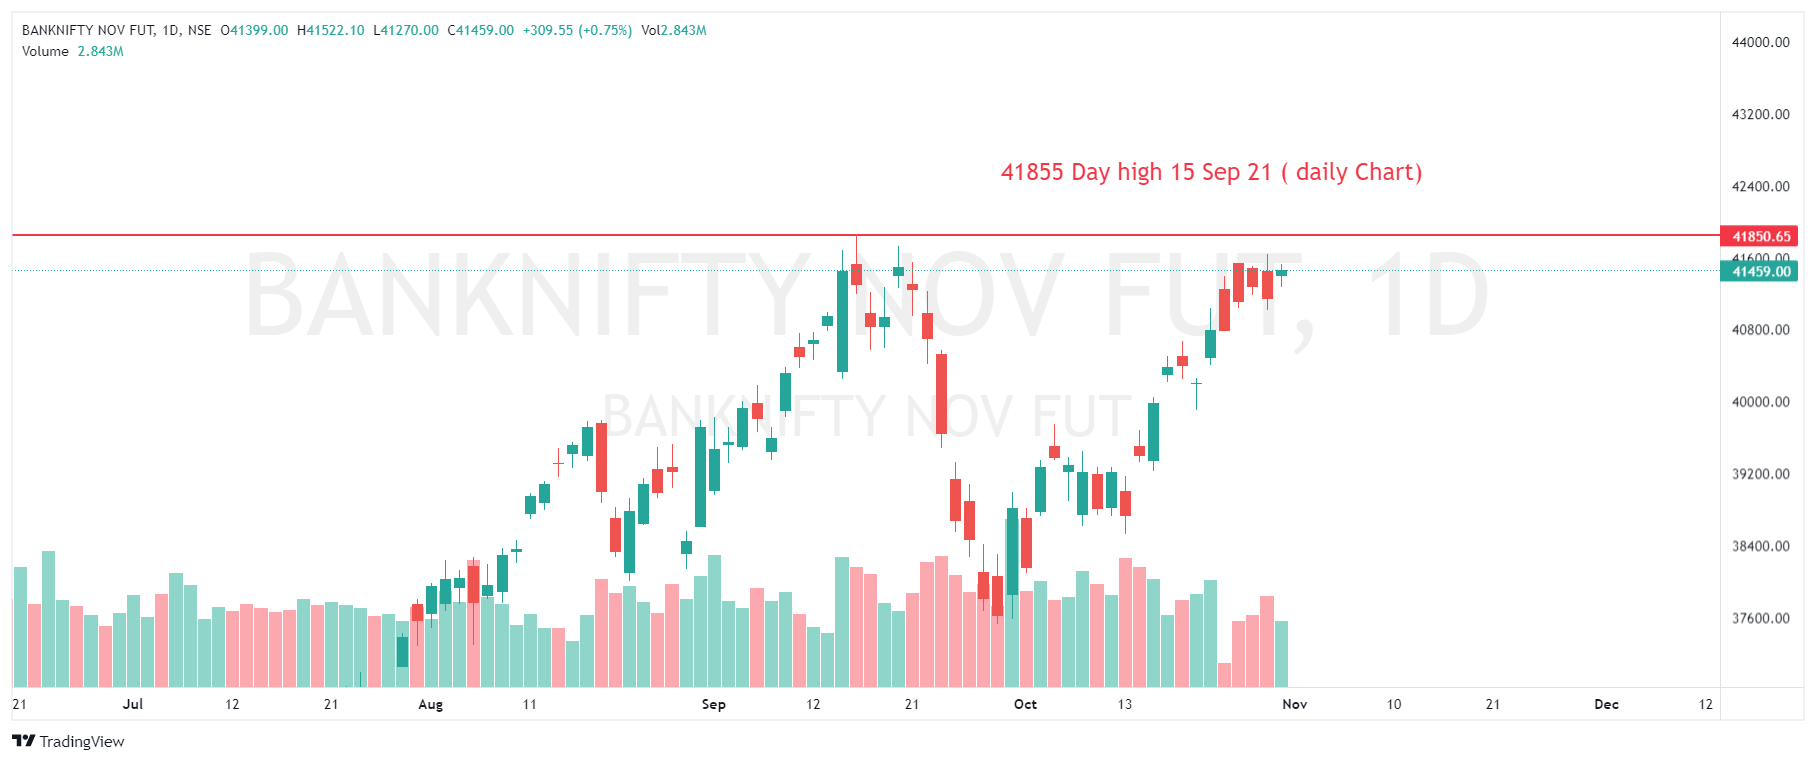Click the red 41850.65 price label

click(1760, 237)
